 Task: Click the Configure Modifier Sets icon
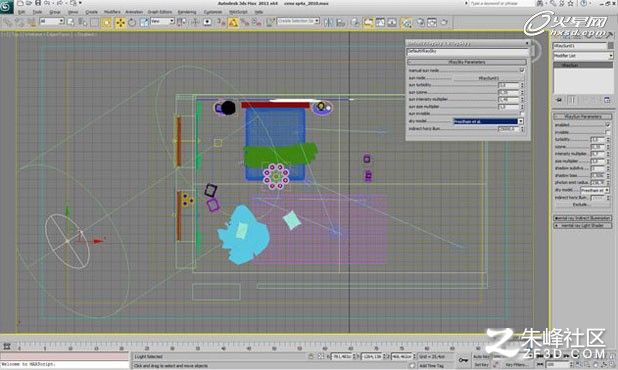(x=607, y=100)
